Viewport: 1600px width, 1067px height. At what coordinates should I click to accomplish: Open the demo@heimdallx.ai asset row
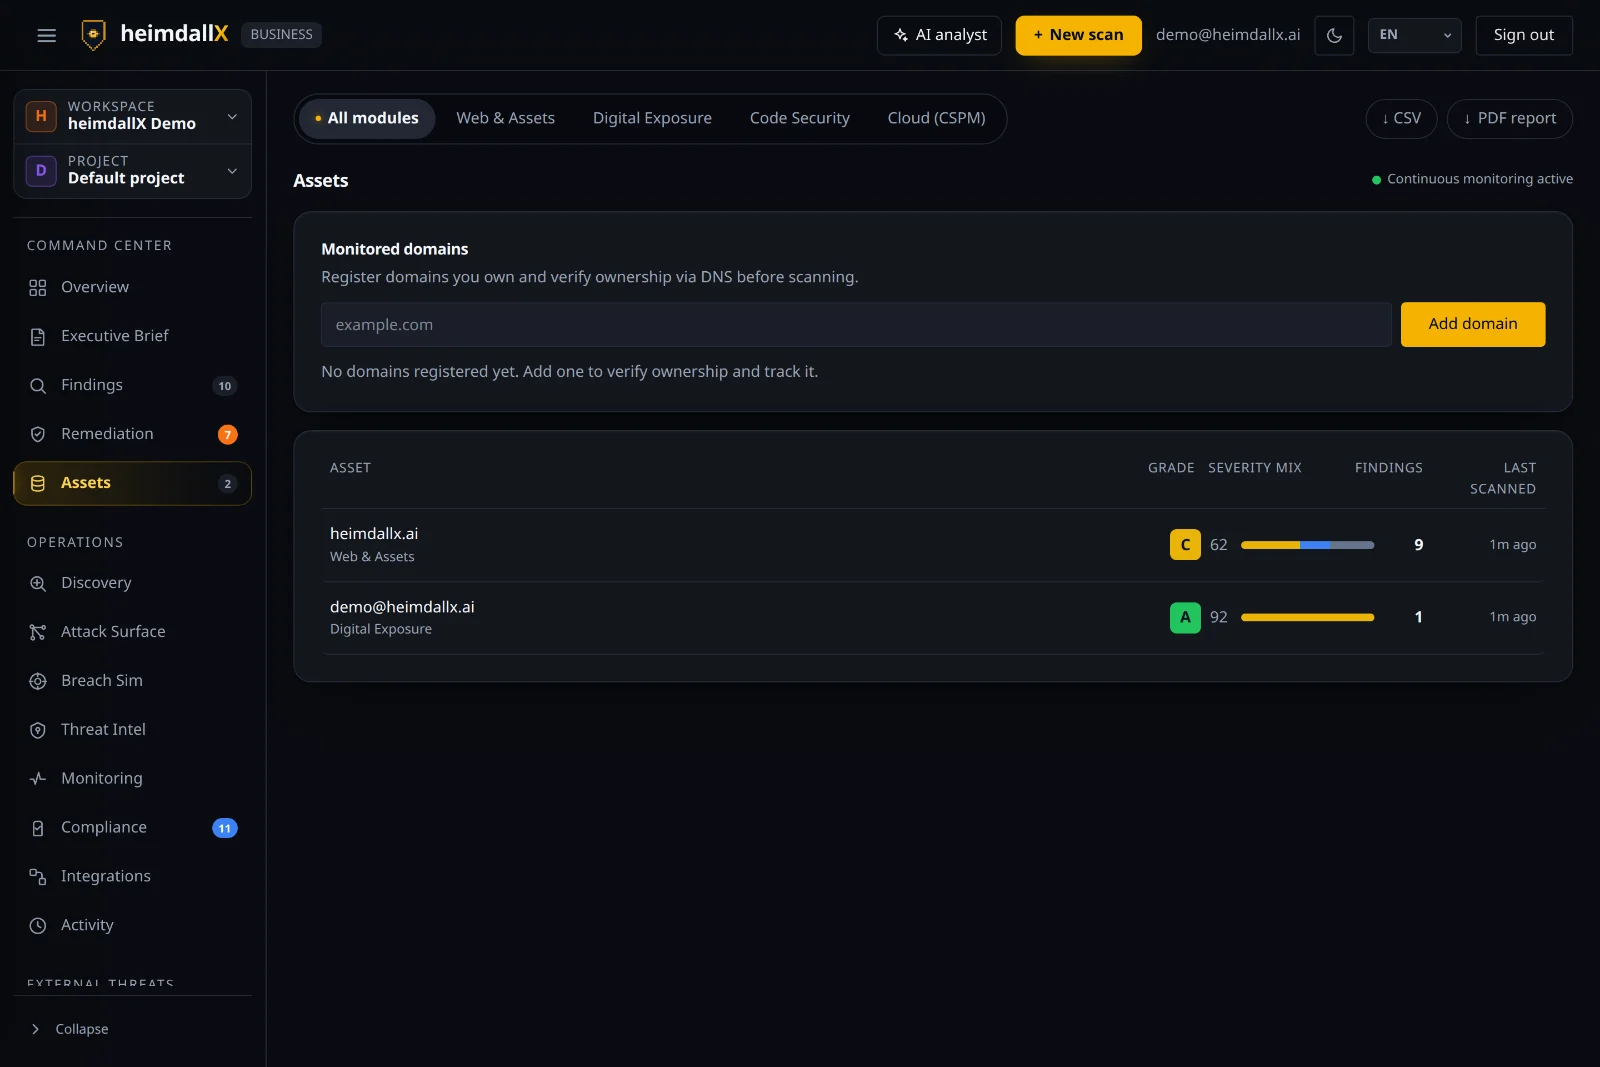click(x=932, y=618)
